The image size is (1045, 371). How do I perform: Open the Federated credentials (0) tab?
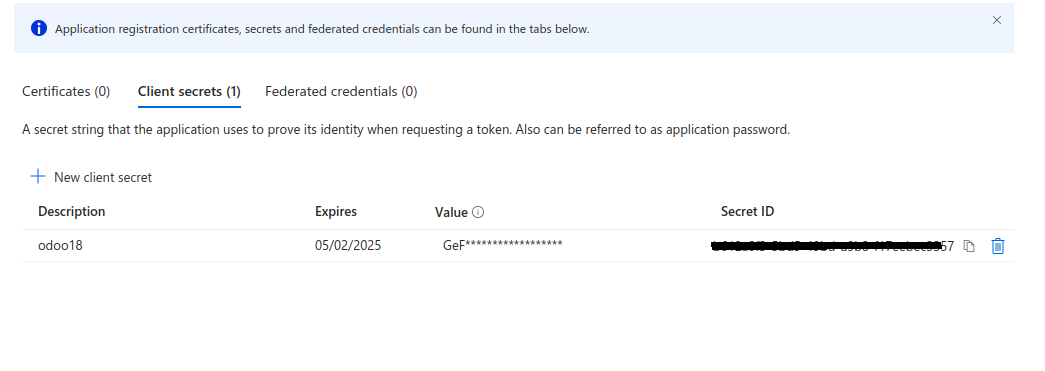341,92
